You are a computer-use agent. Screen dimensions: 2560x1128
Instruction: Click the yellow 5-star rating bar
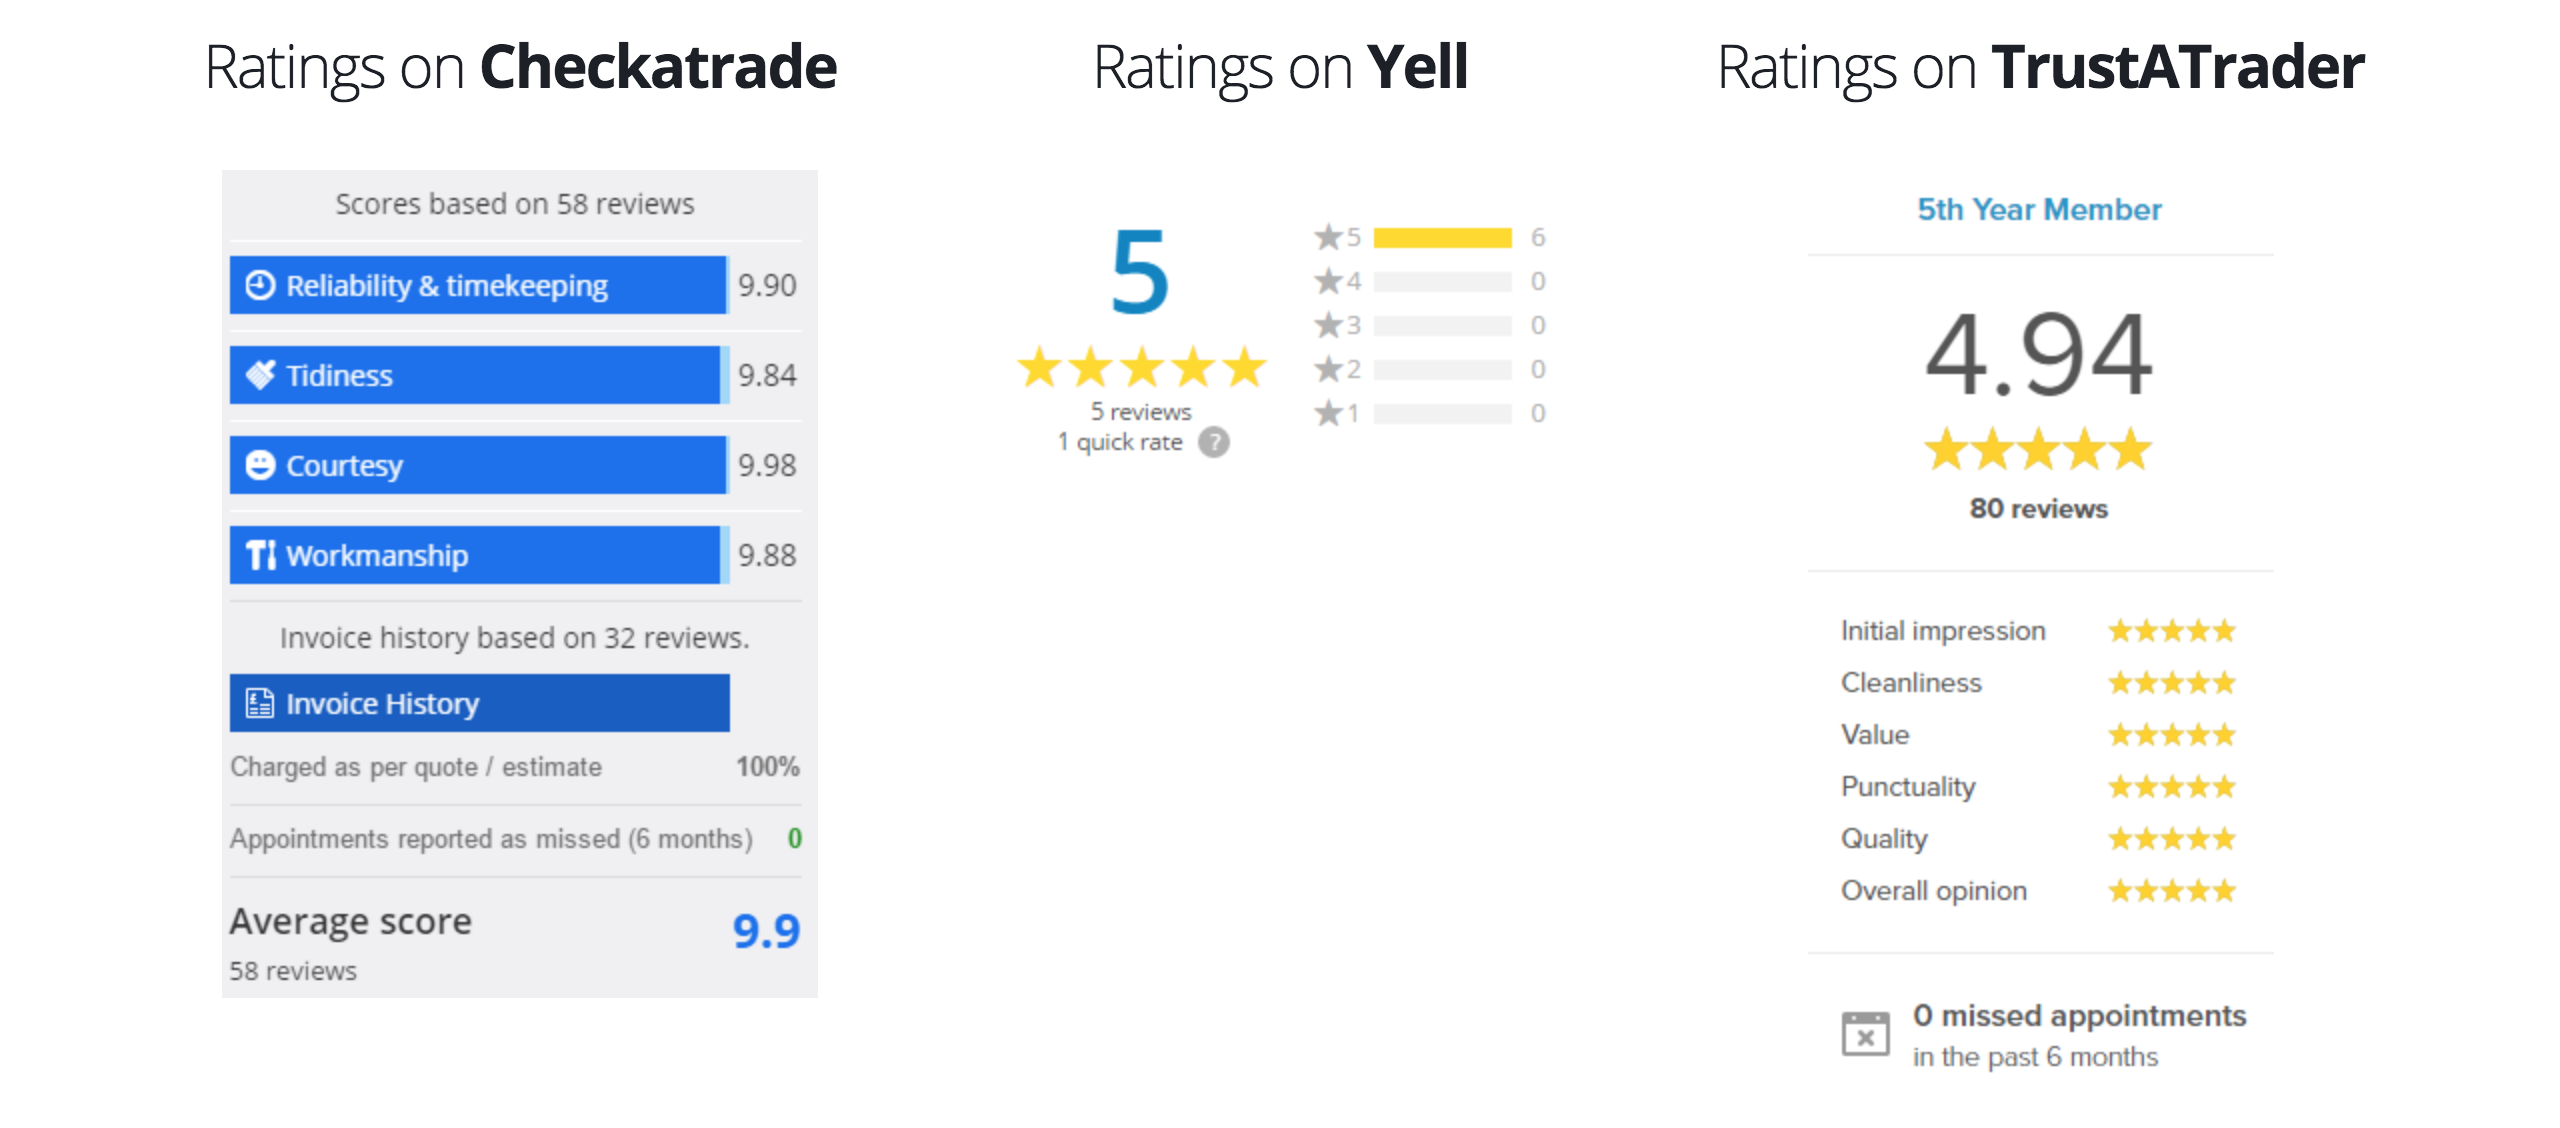(1442, 237)
